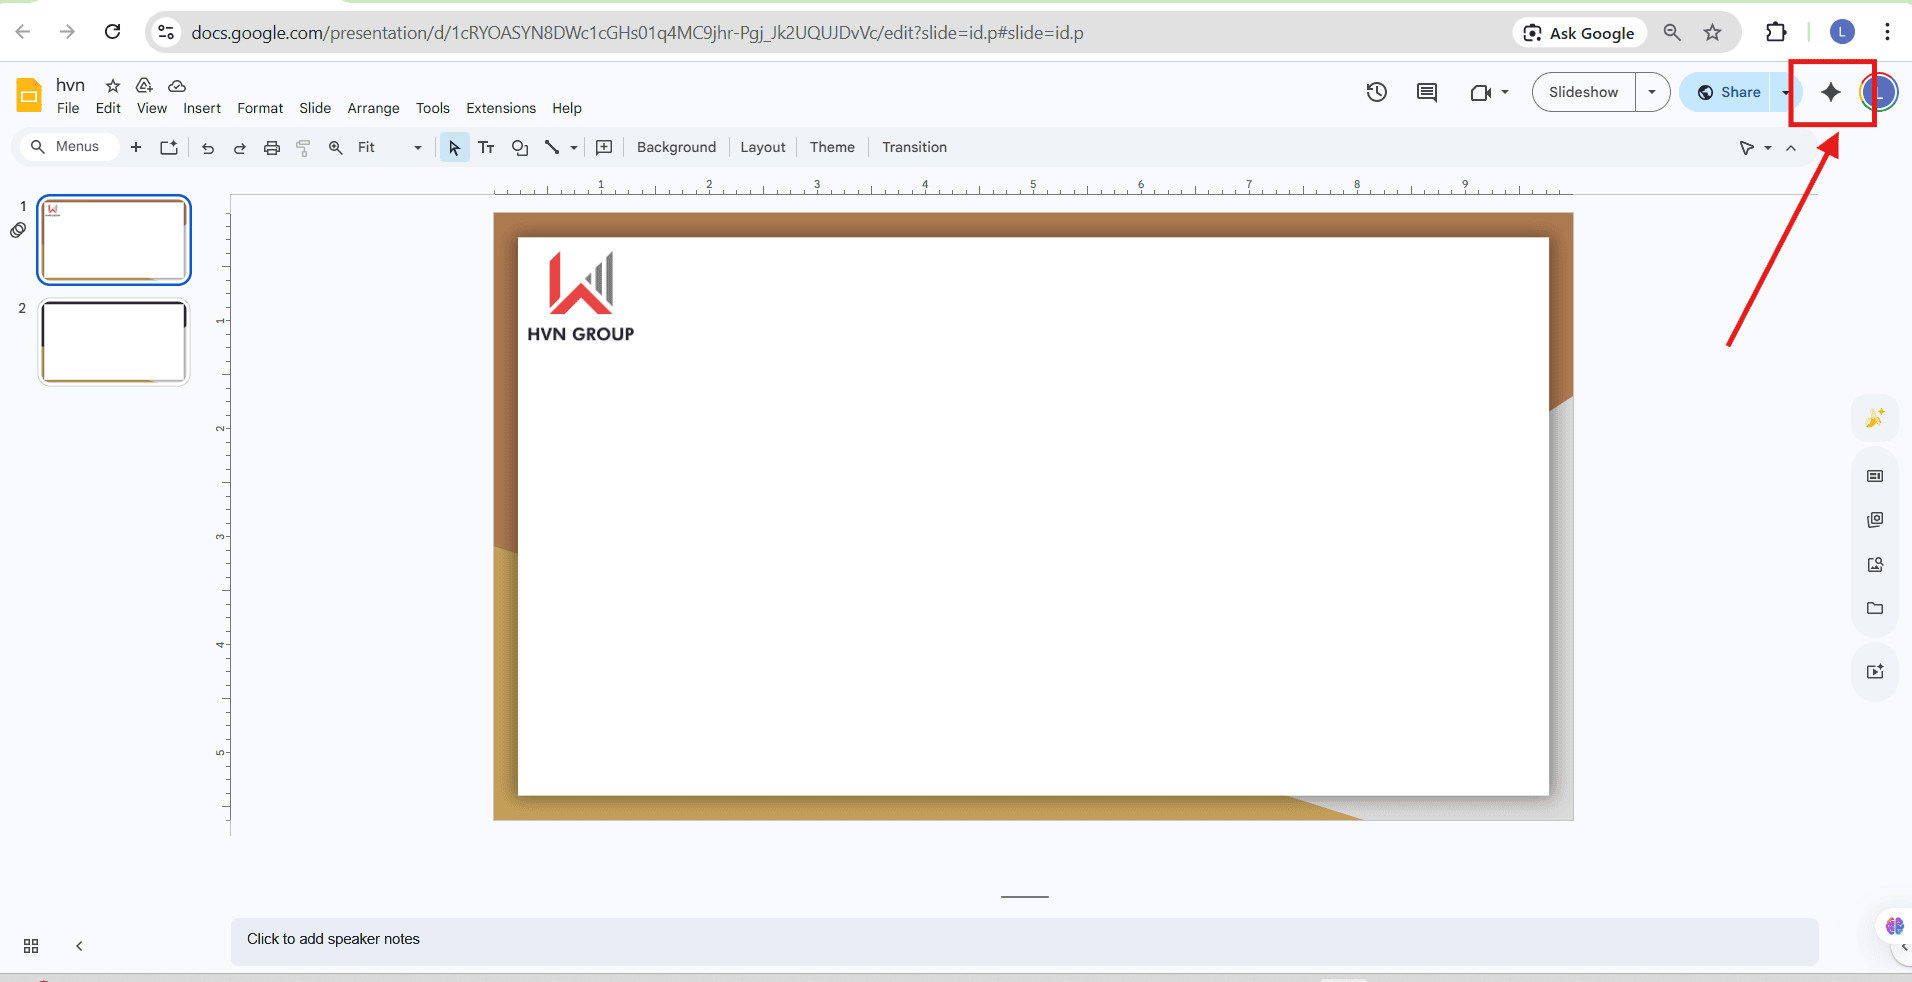Insert a text box

tap(487, 147)
